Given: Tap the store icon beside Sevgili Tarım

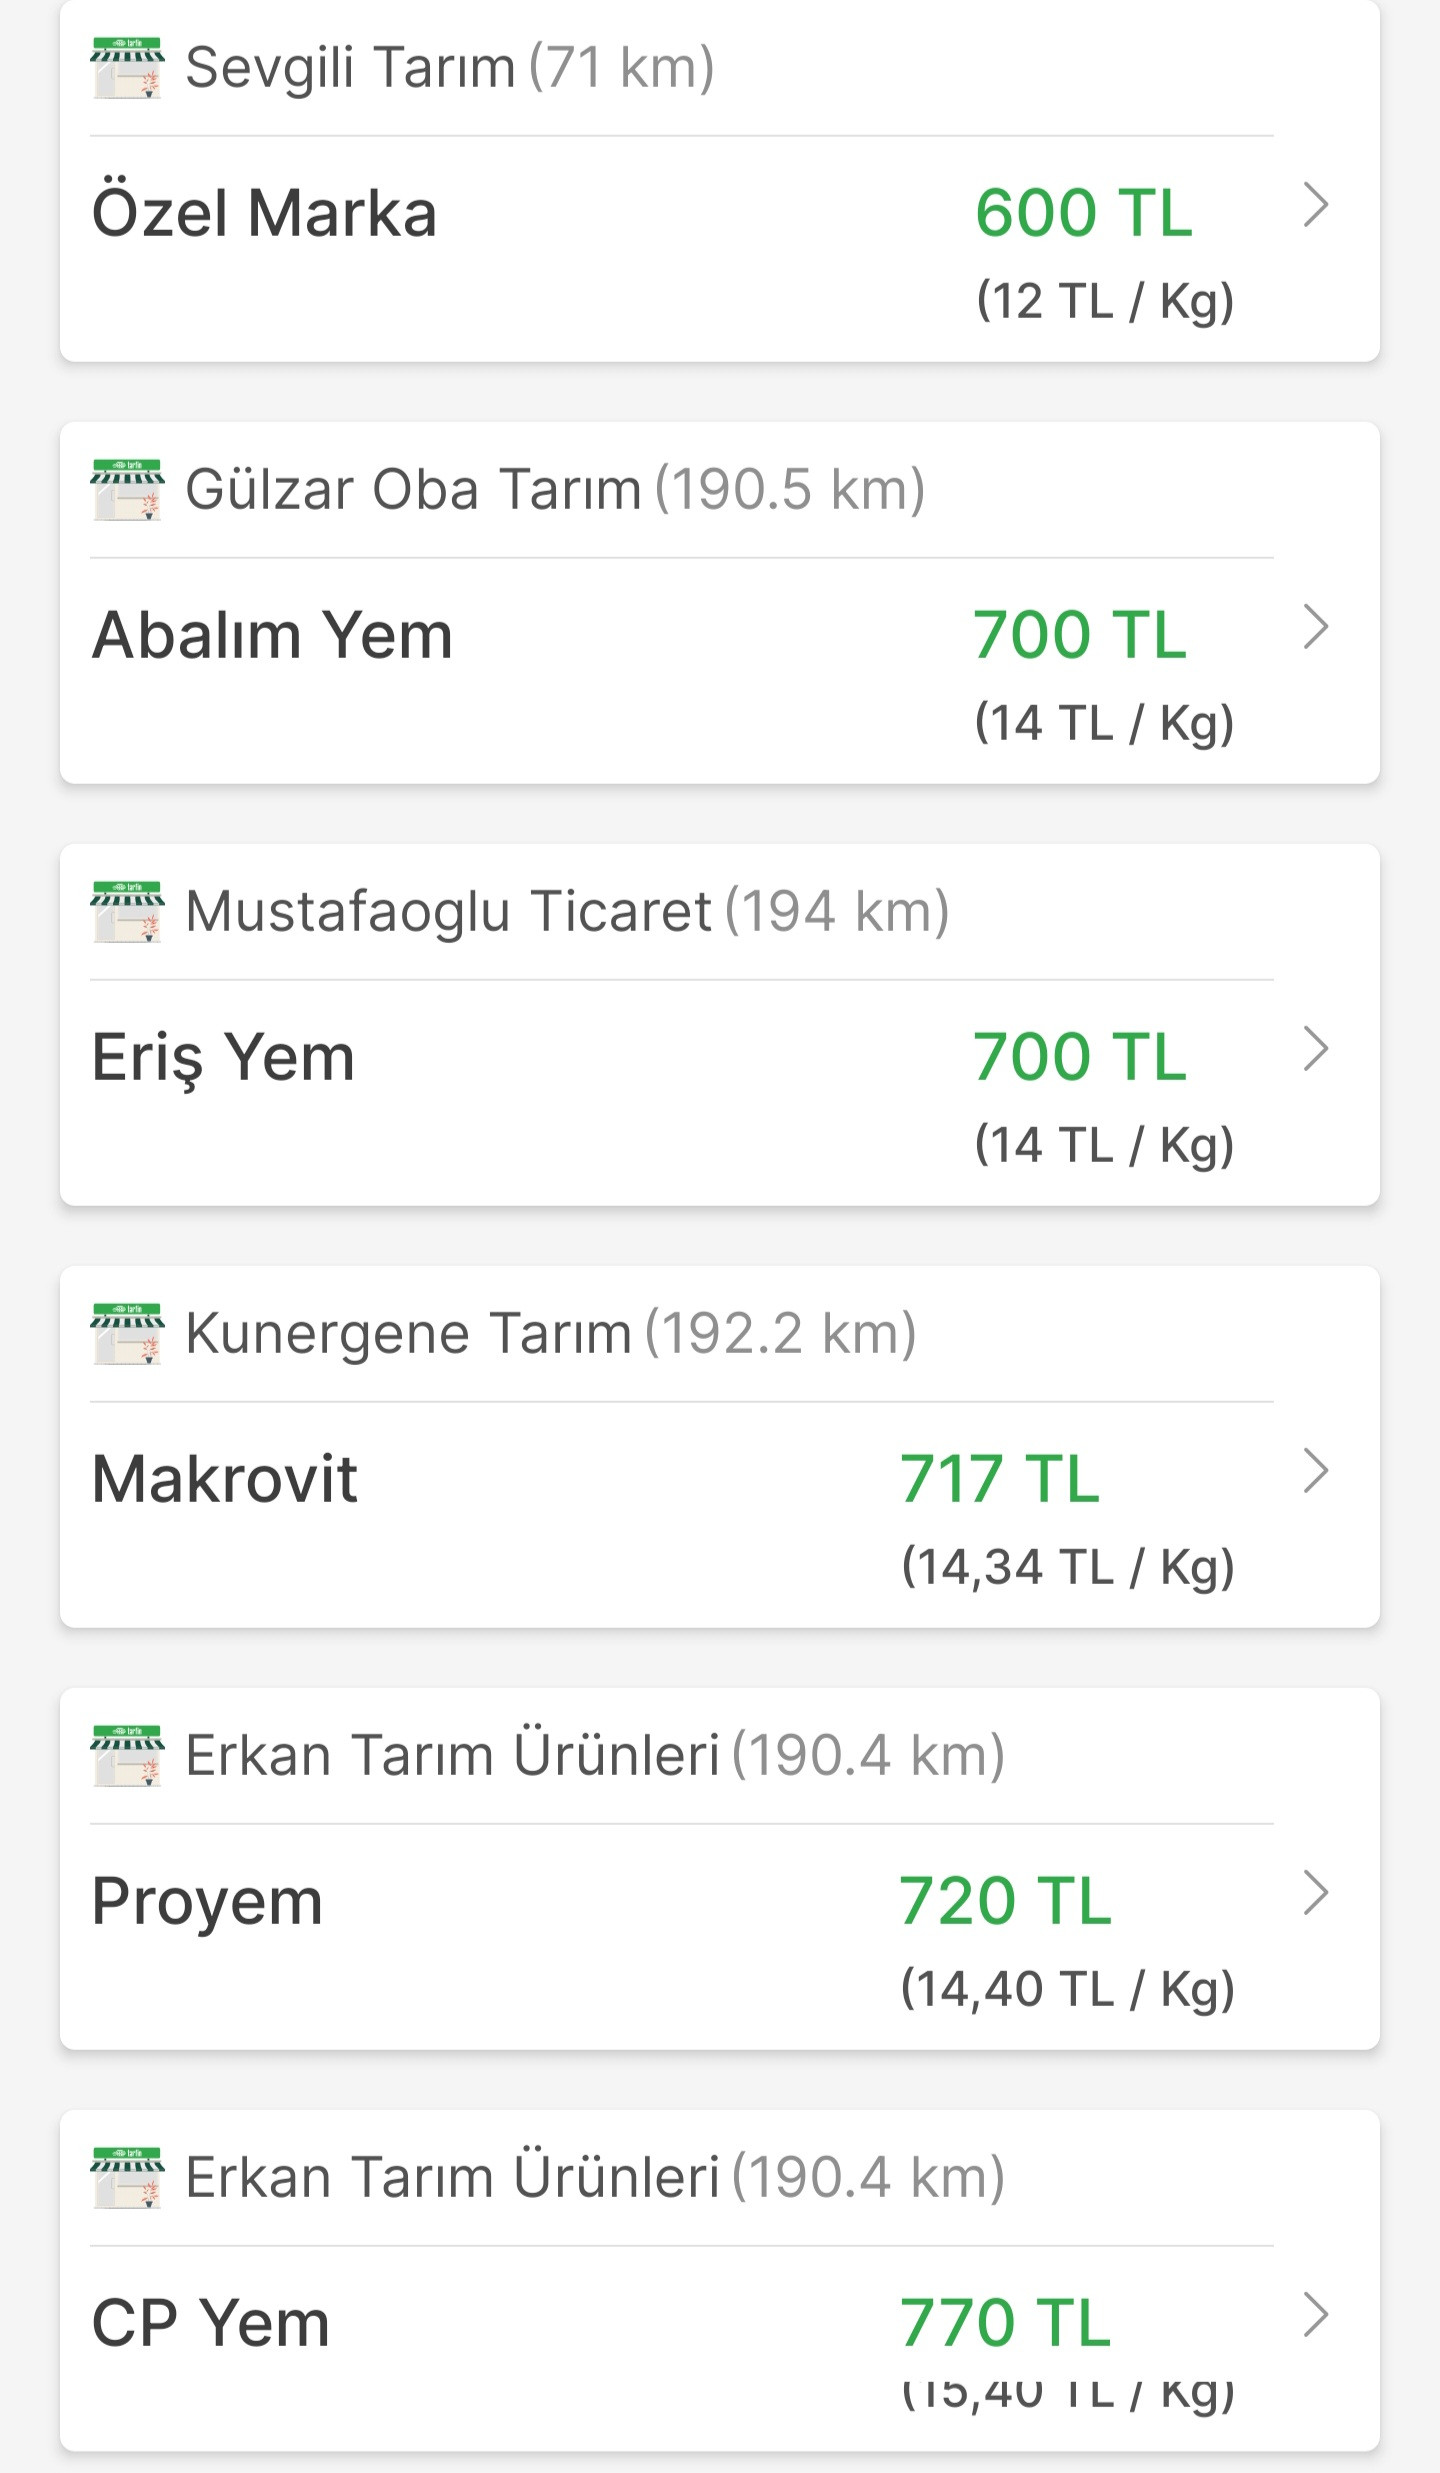Looking at the screenshot, I should 127,68.
